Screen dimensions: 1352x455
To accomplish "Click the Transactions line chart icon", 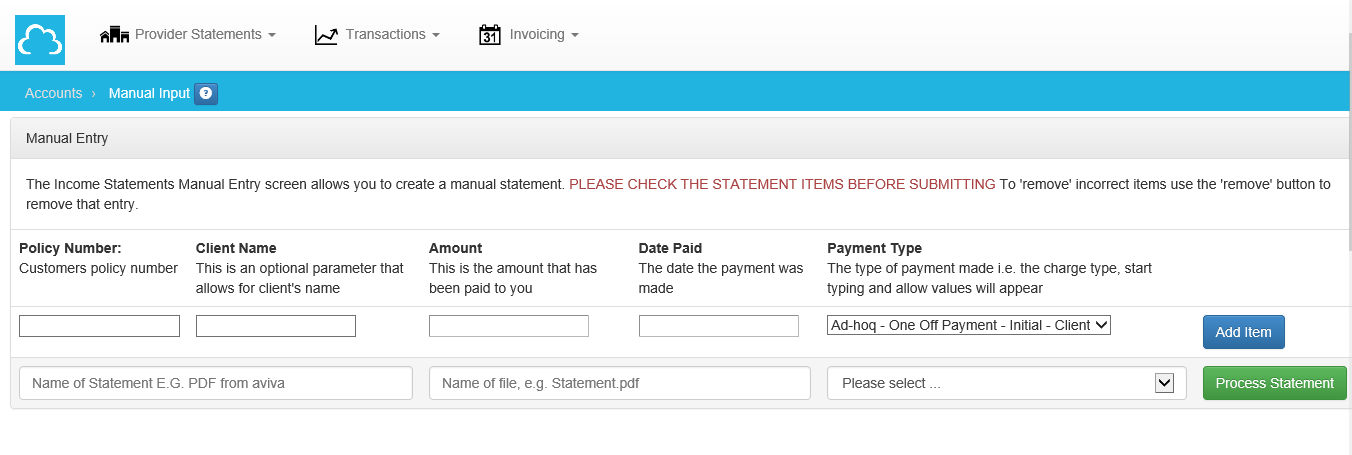I will 326,35.
